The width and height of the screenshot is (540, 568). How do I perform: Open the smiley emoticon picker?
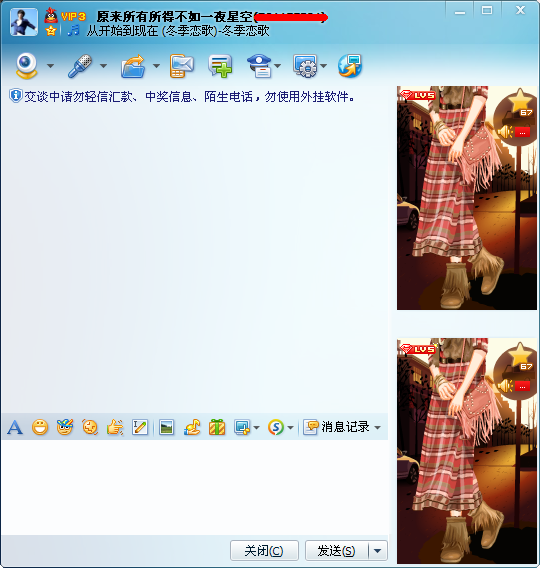40,427
